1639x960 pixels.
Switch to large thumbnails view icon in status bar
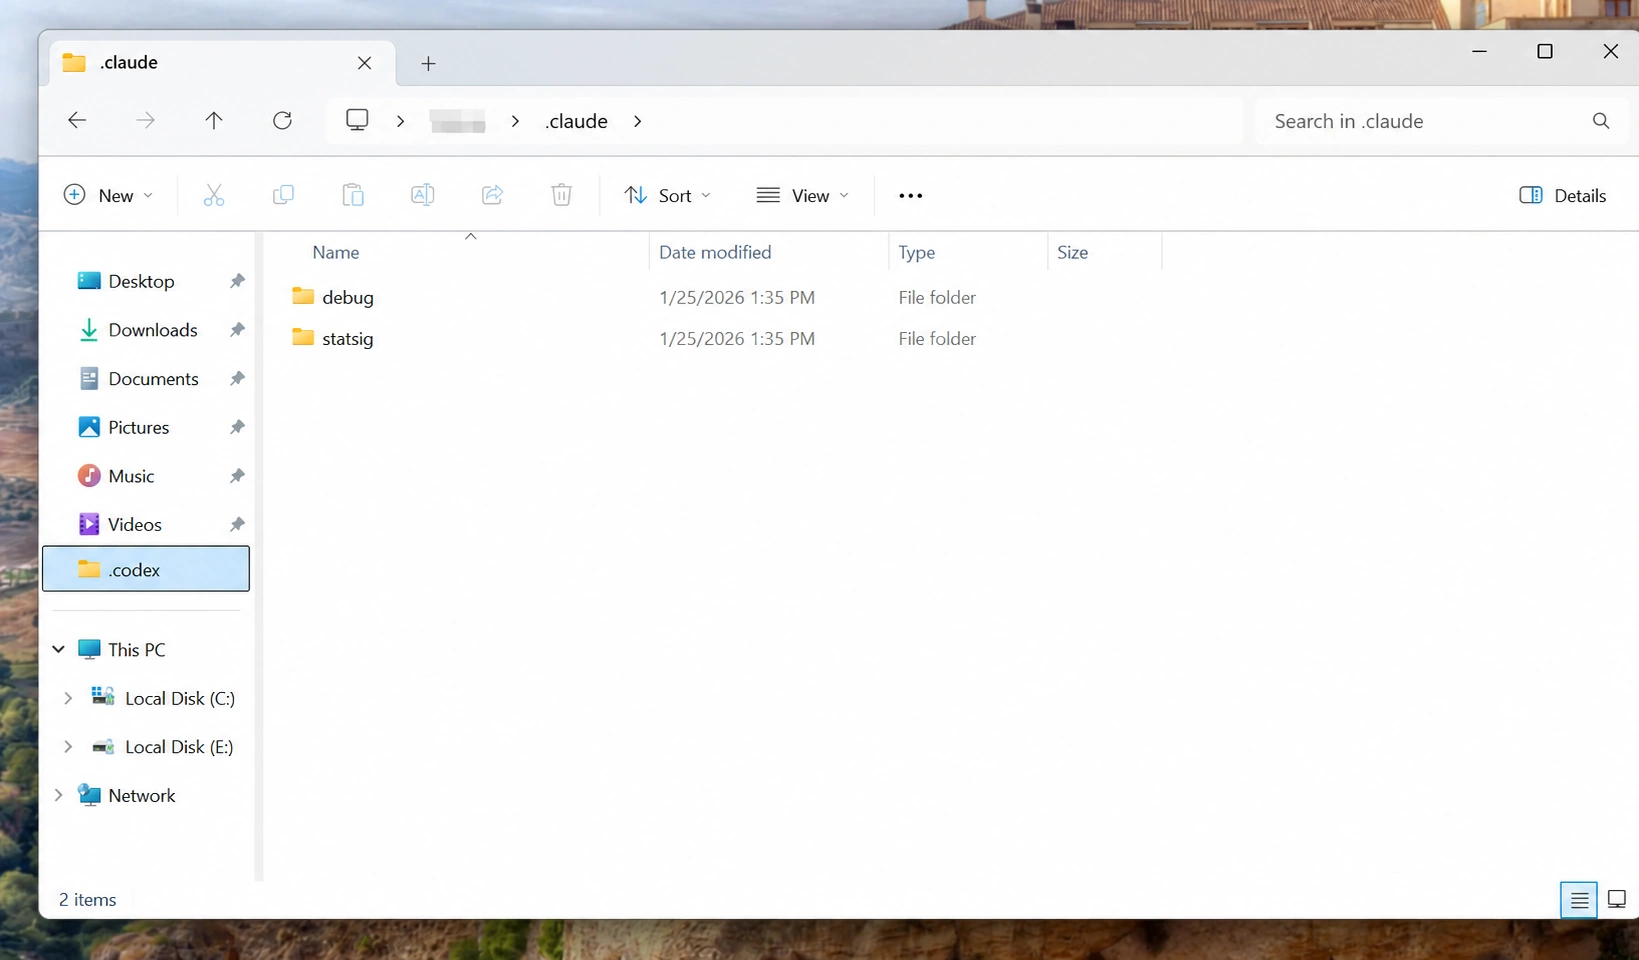pos(1616,900)
